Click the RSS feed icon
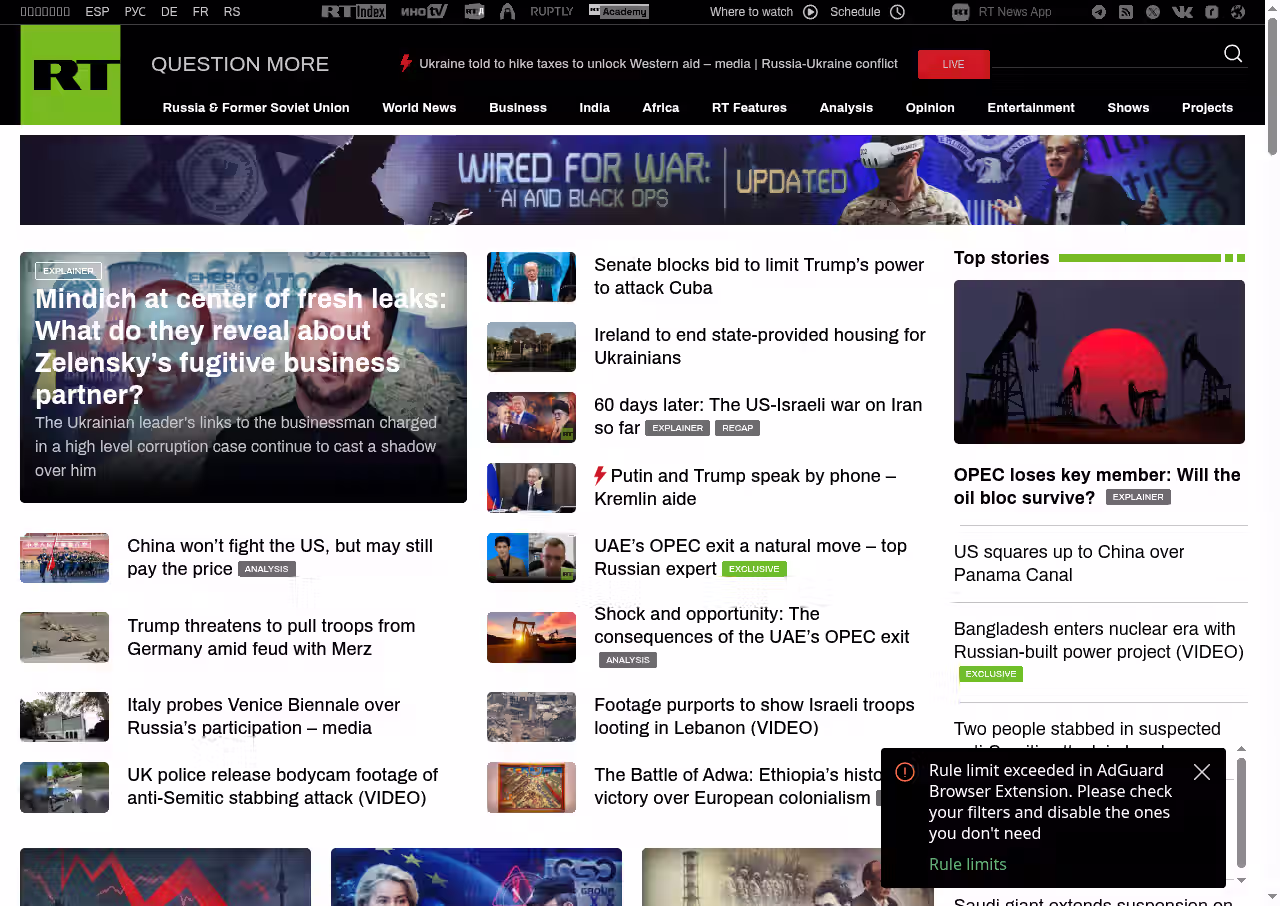1280x906 pixels. click(1126, 12)
